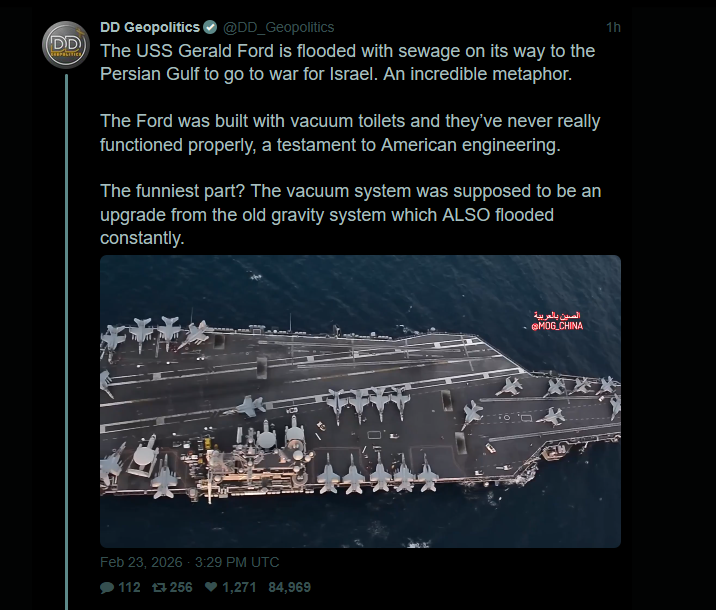Viewport: 716px width, 610px height.
Task: Click the retweet count 256
Action: (181, 587)
